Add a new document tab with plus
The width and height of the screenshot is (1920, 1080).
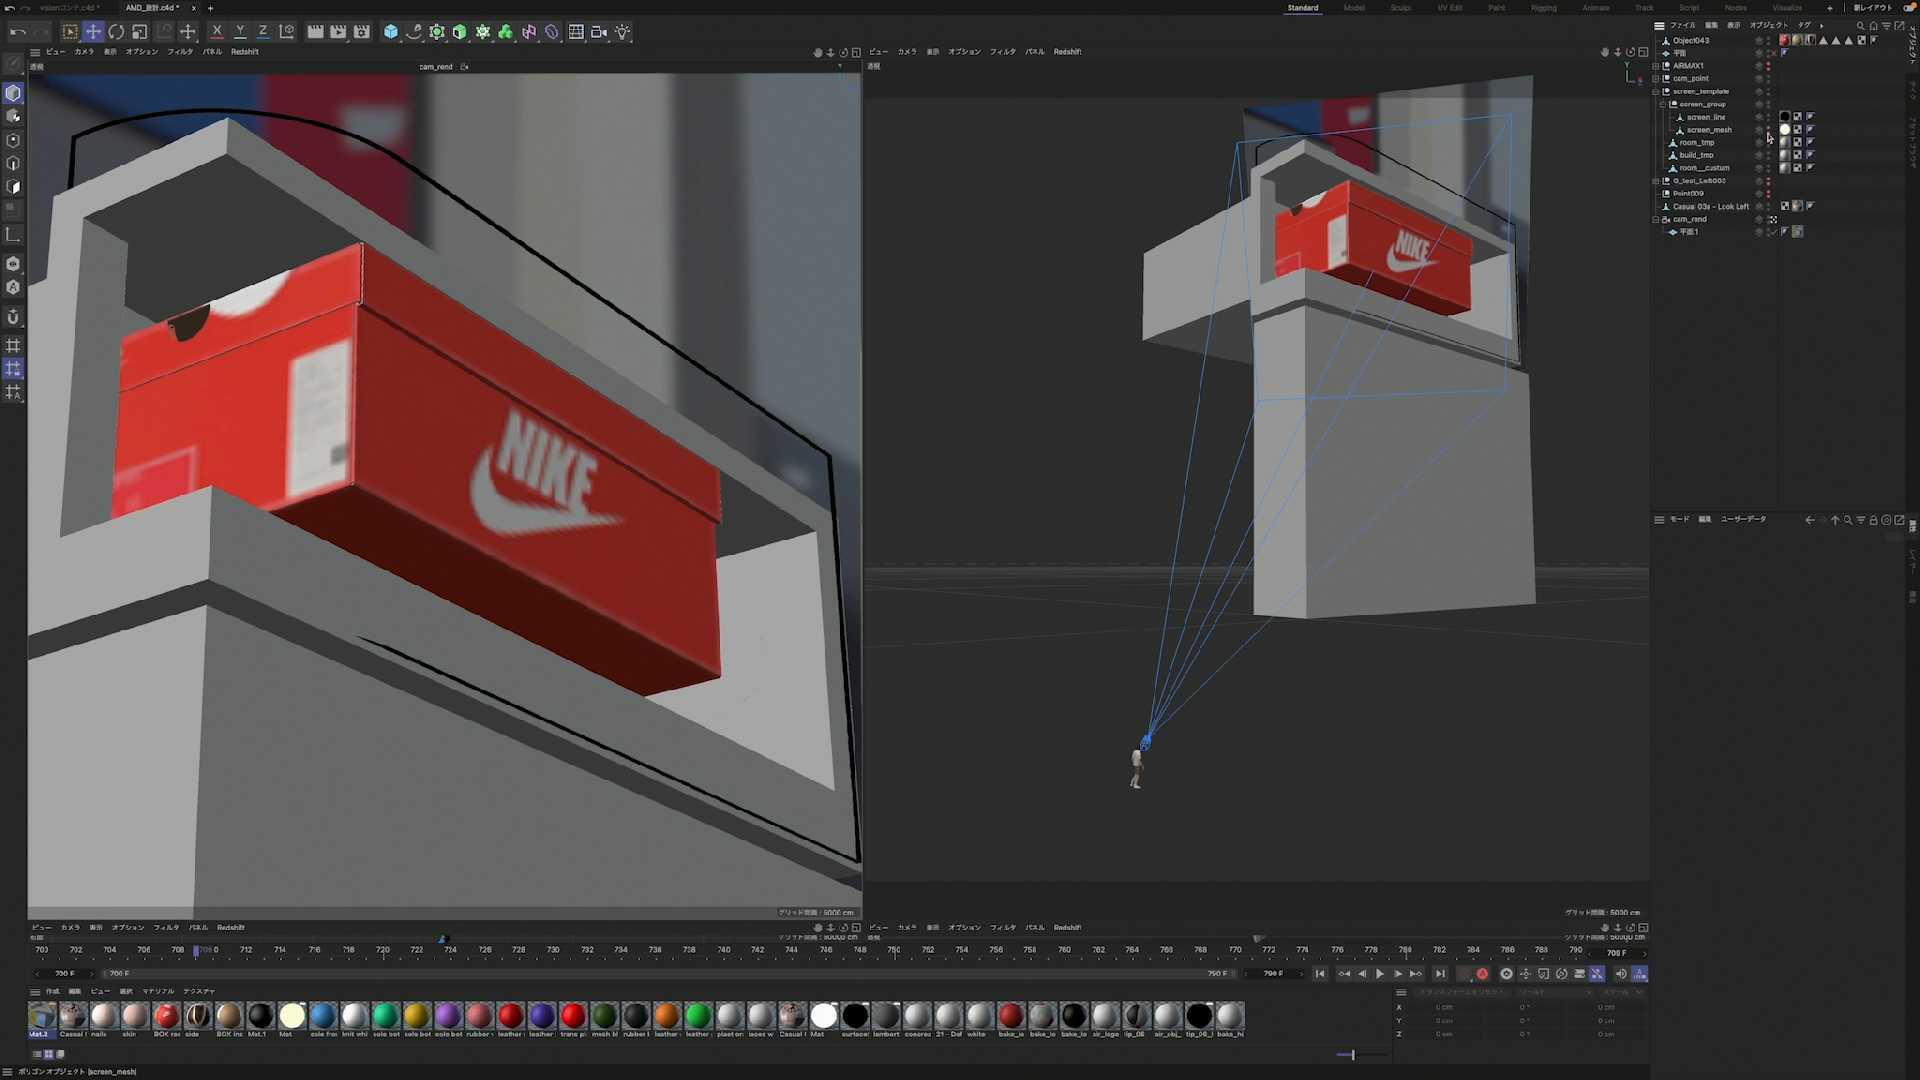pyautogui.click(x=210, y=8)
